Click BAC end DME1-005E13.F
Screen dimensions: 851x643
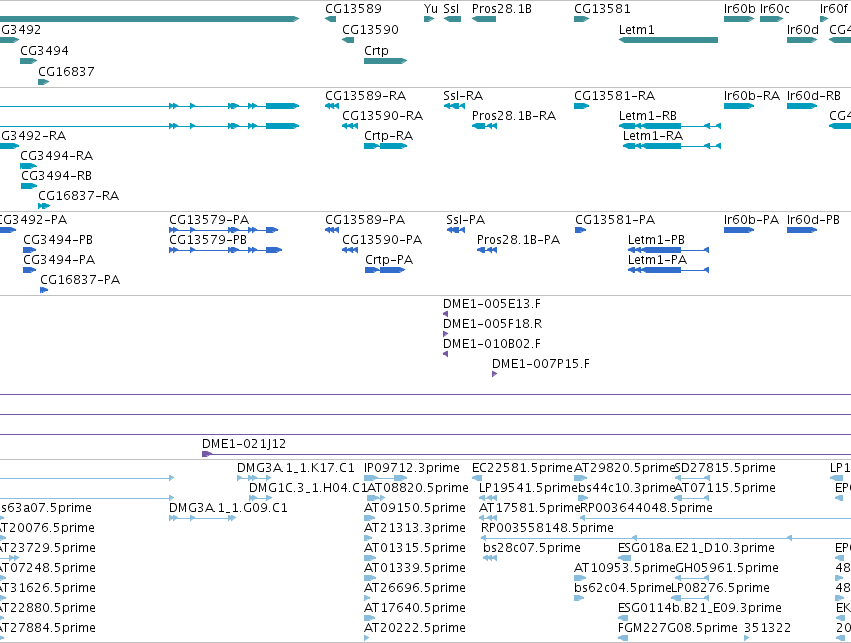point(492,304)
